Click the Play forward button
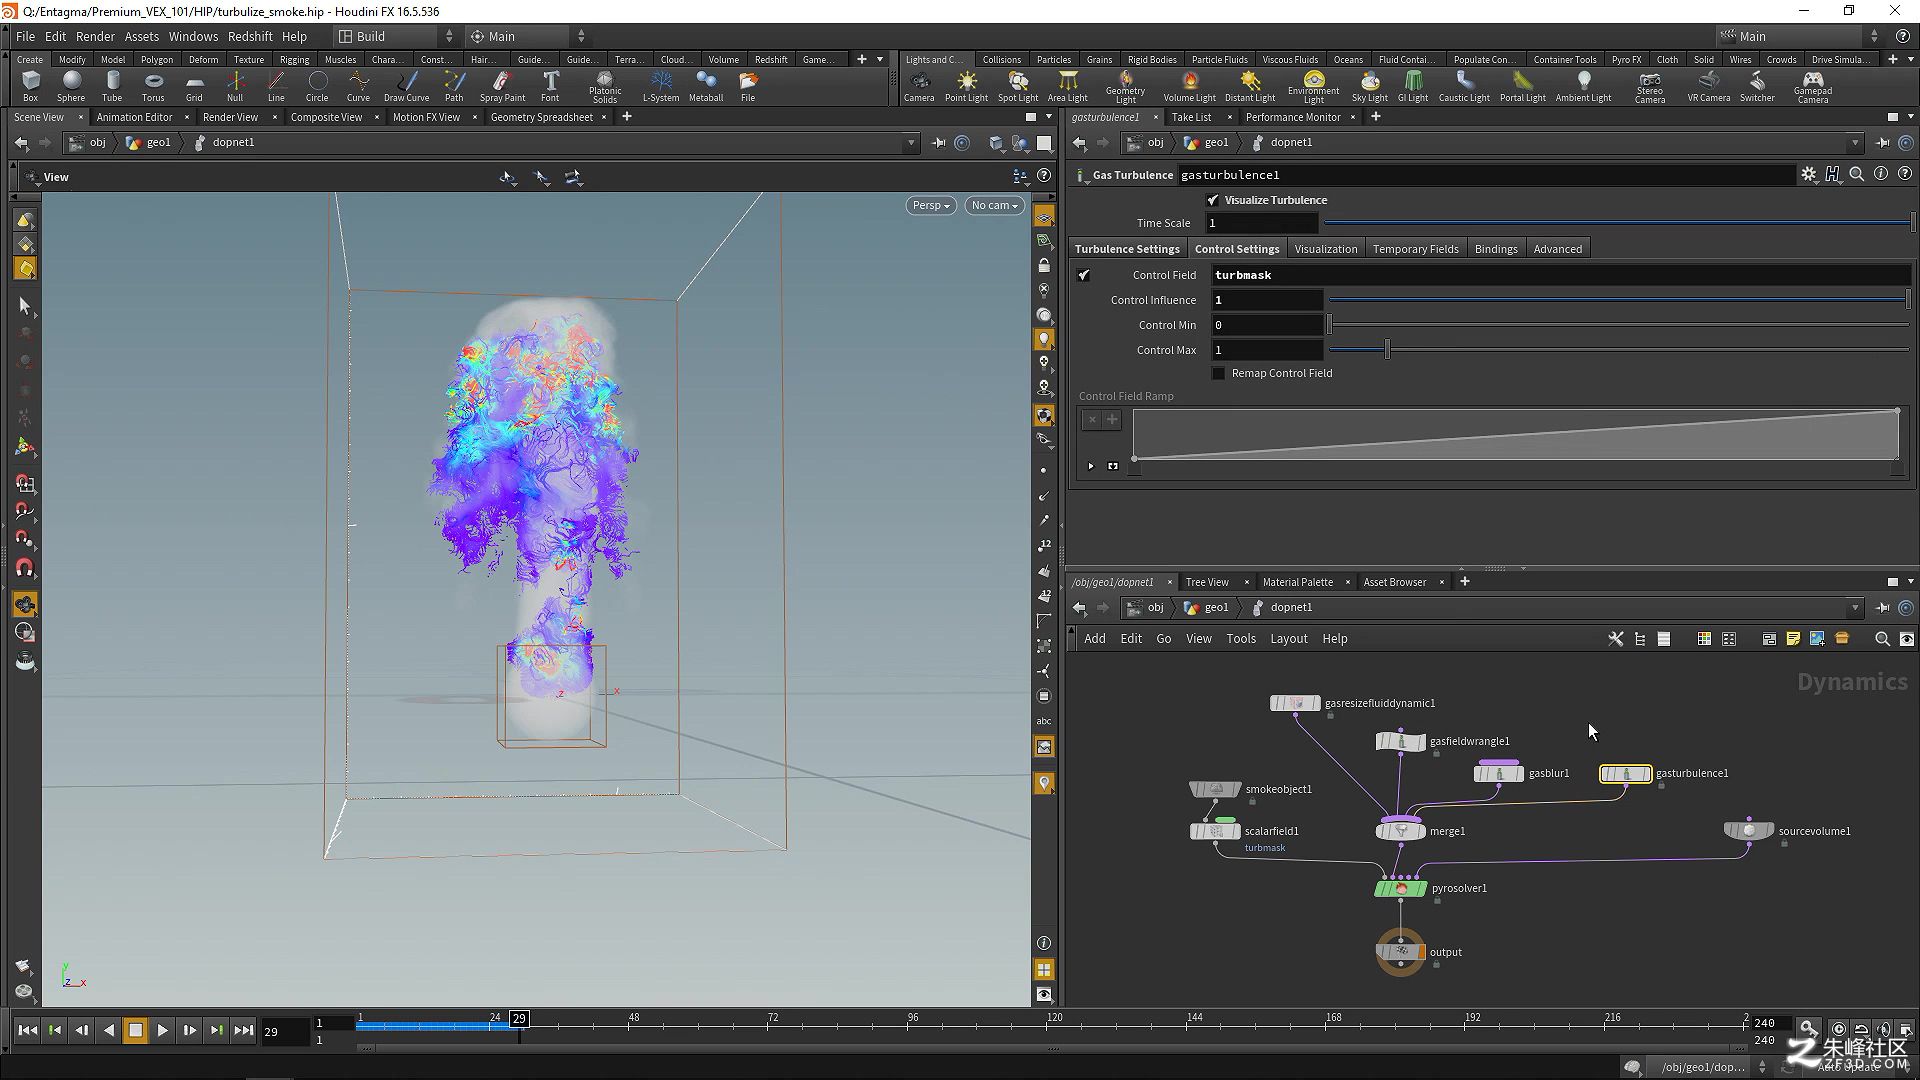The width and height of the screenshot is (1920, 1080). 162,1030
